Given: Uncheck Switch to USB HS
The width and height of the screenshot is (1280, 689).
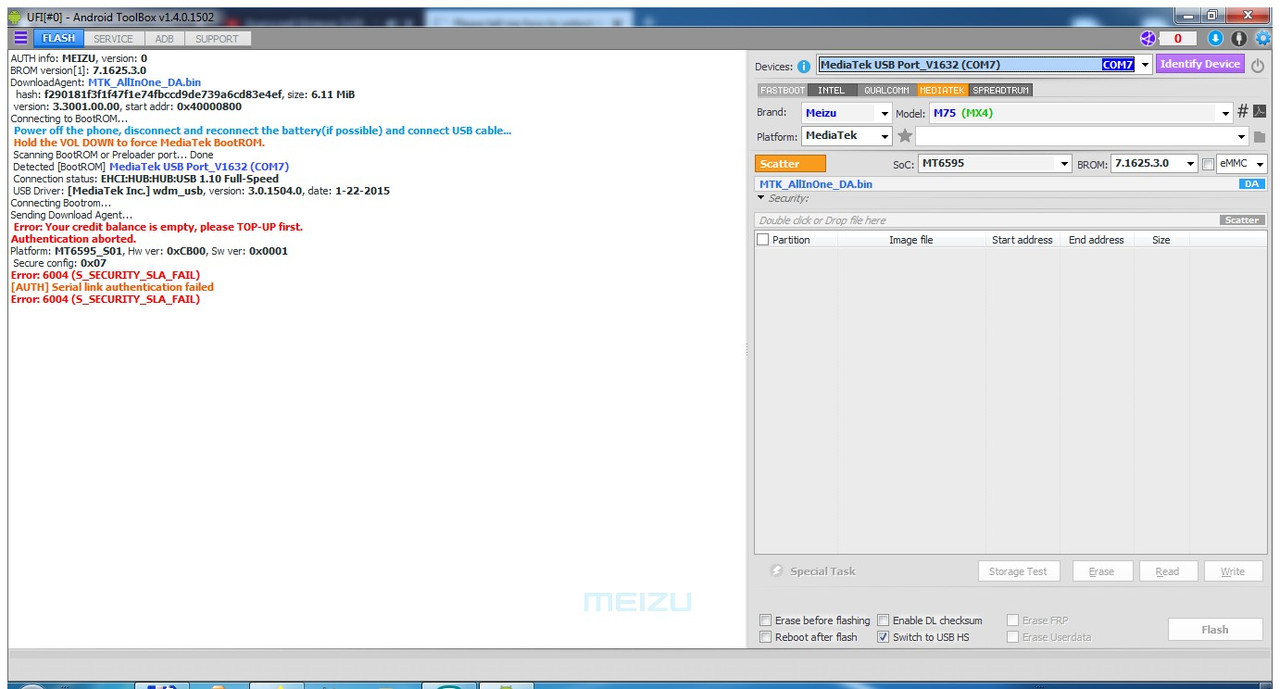Looking at the screenshot, I should pyautogui.click(x=883, y=637).
